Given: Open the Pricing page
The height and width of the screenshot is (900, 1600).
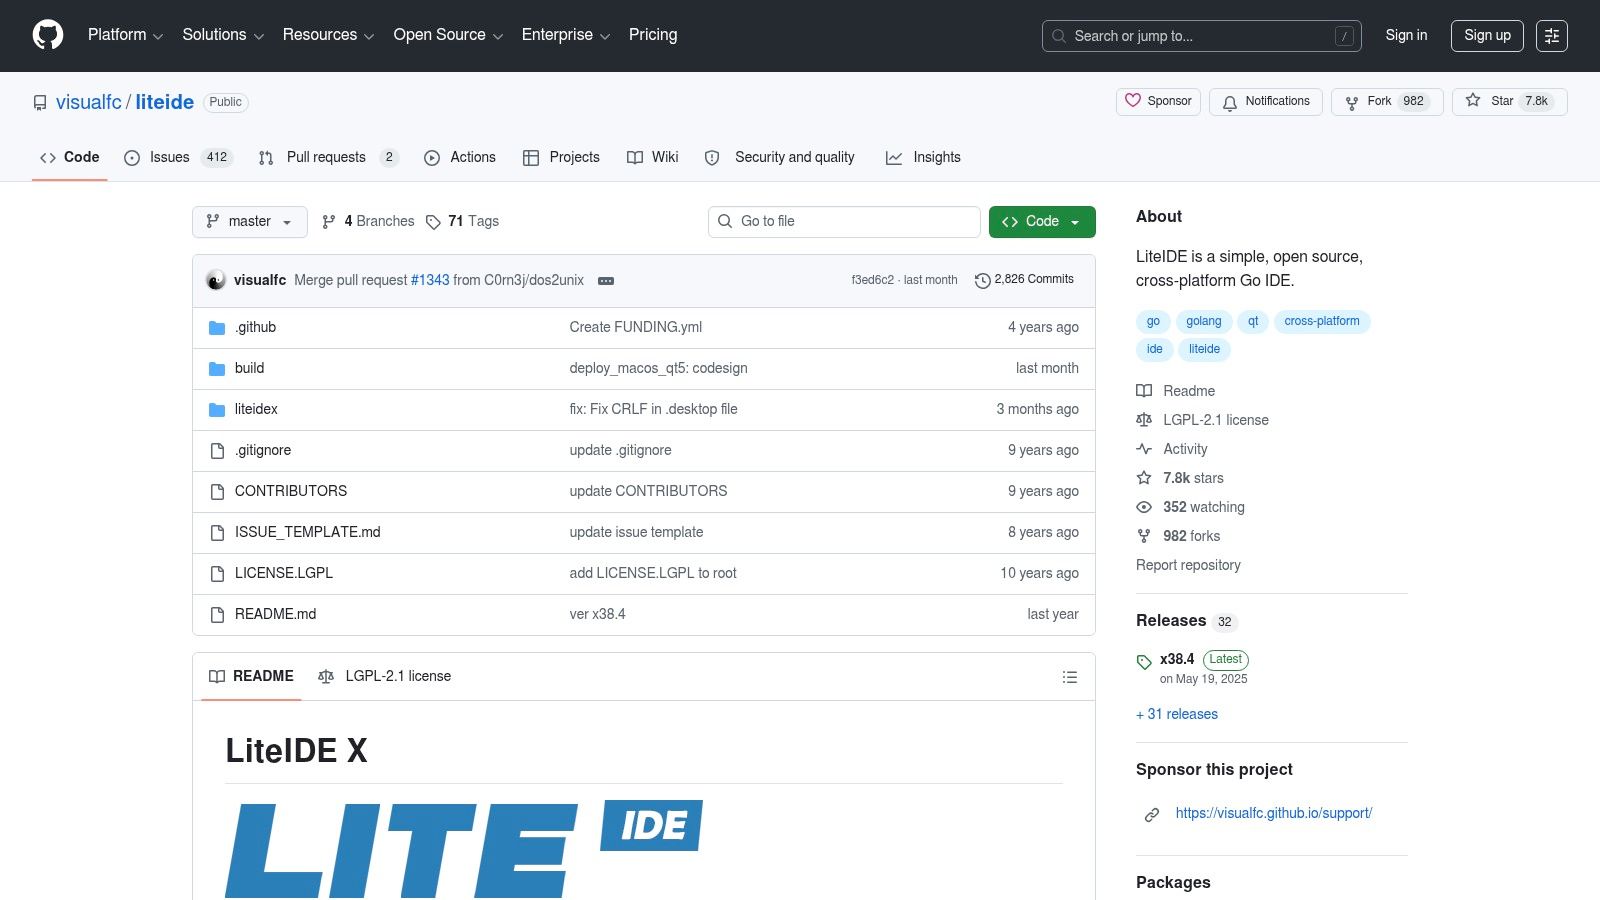Looking at the screenshot, I should tap(653, 35).
